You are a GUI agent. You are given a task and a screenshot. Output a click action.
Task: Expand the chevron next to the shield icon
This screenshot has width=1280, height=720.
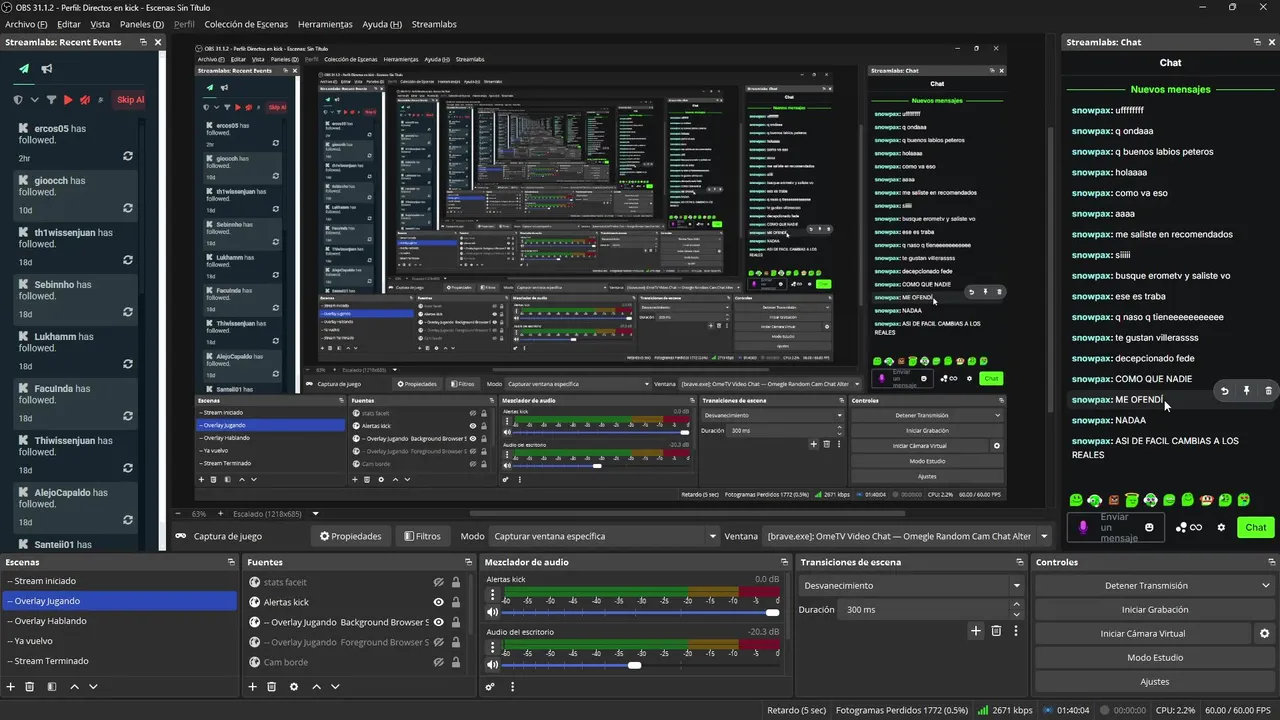[35, 100]
